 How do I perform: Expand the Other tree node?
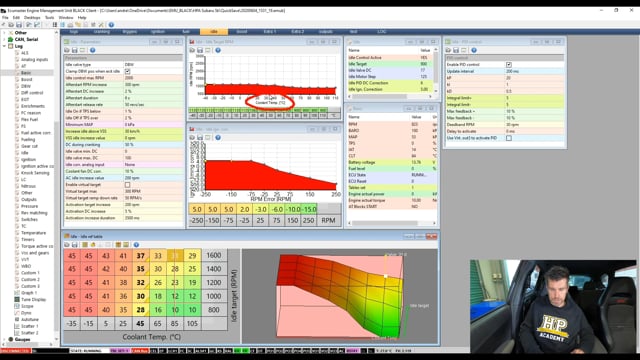[4, 33]
